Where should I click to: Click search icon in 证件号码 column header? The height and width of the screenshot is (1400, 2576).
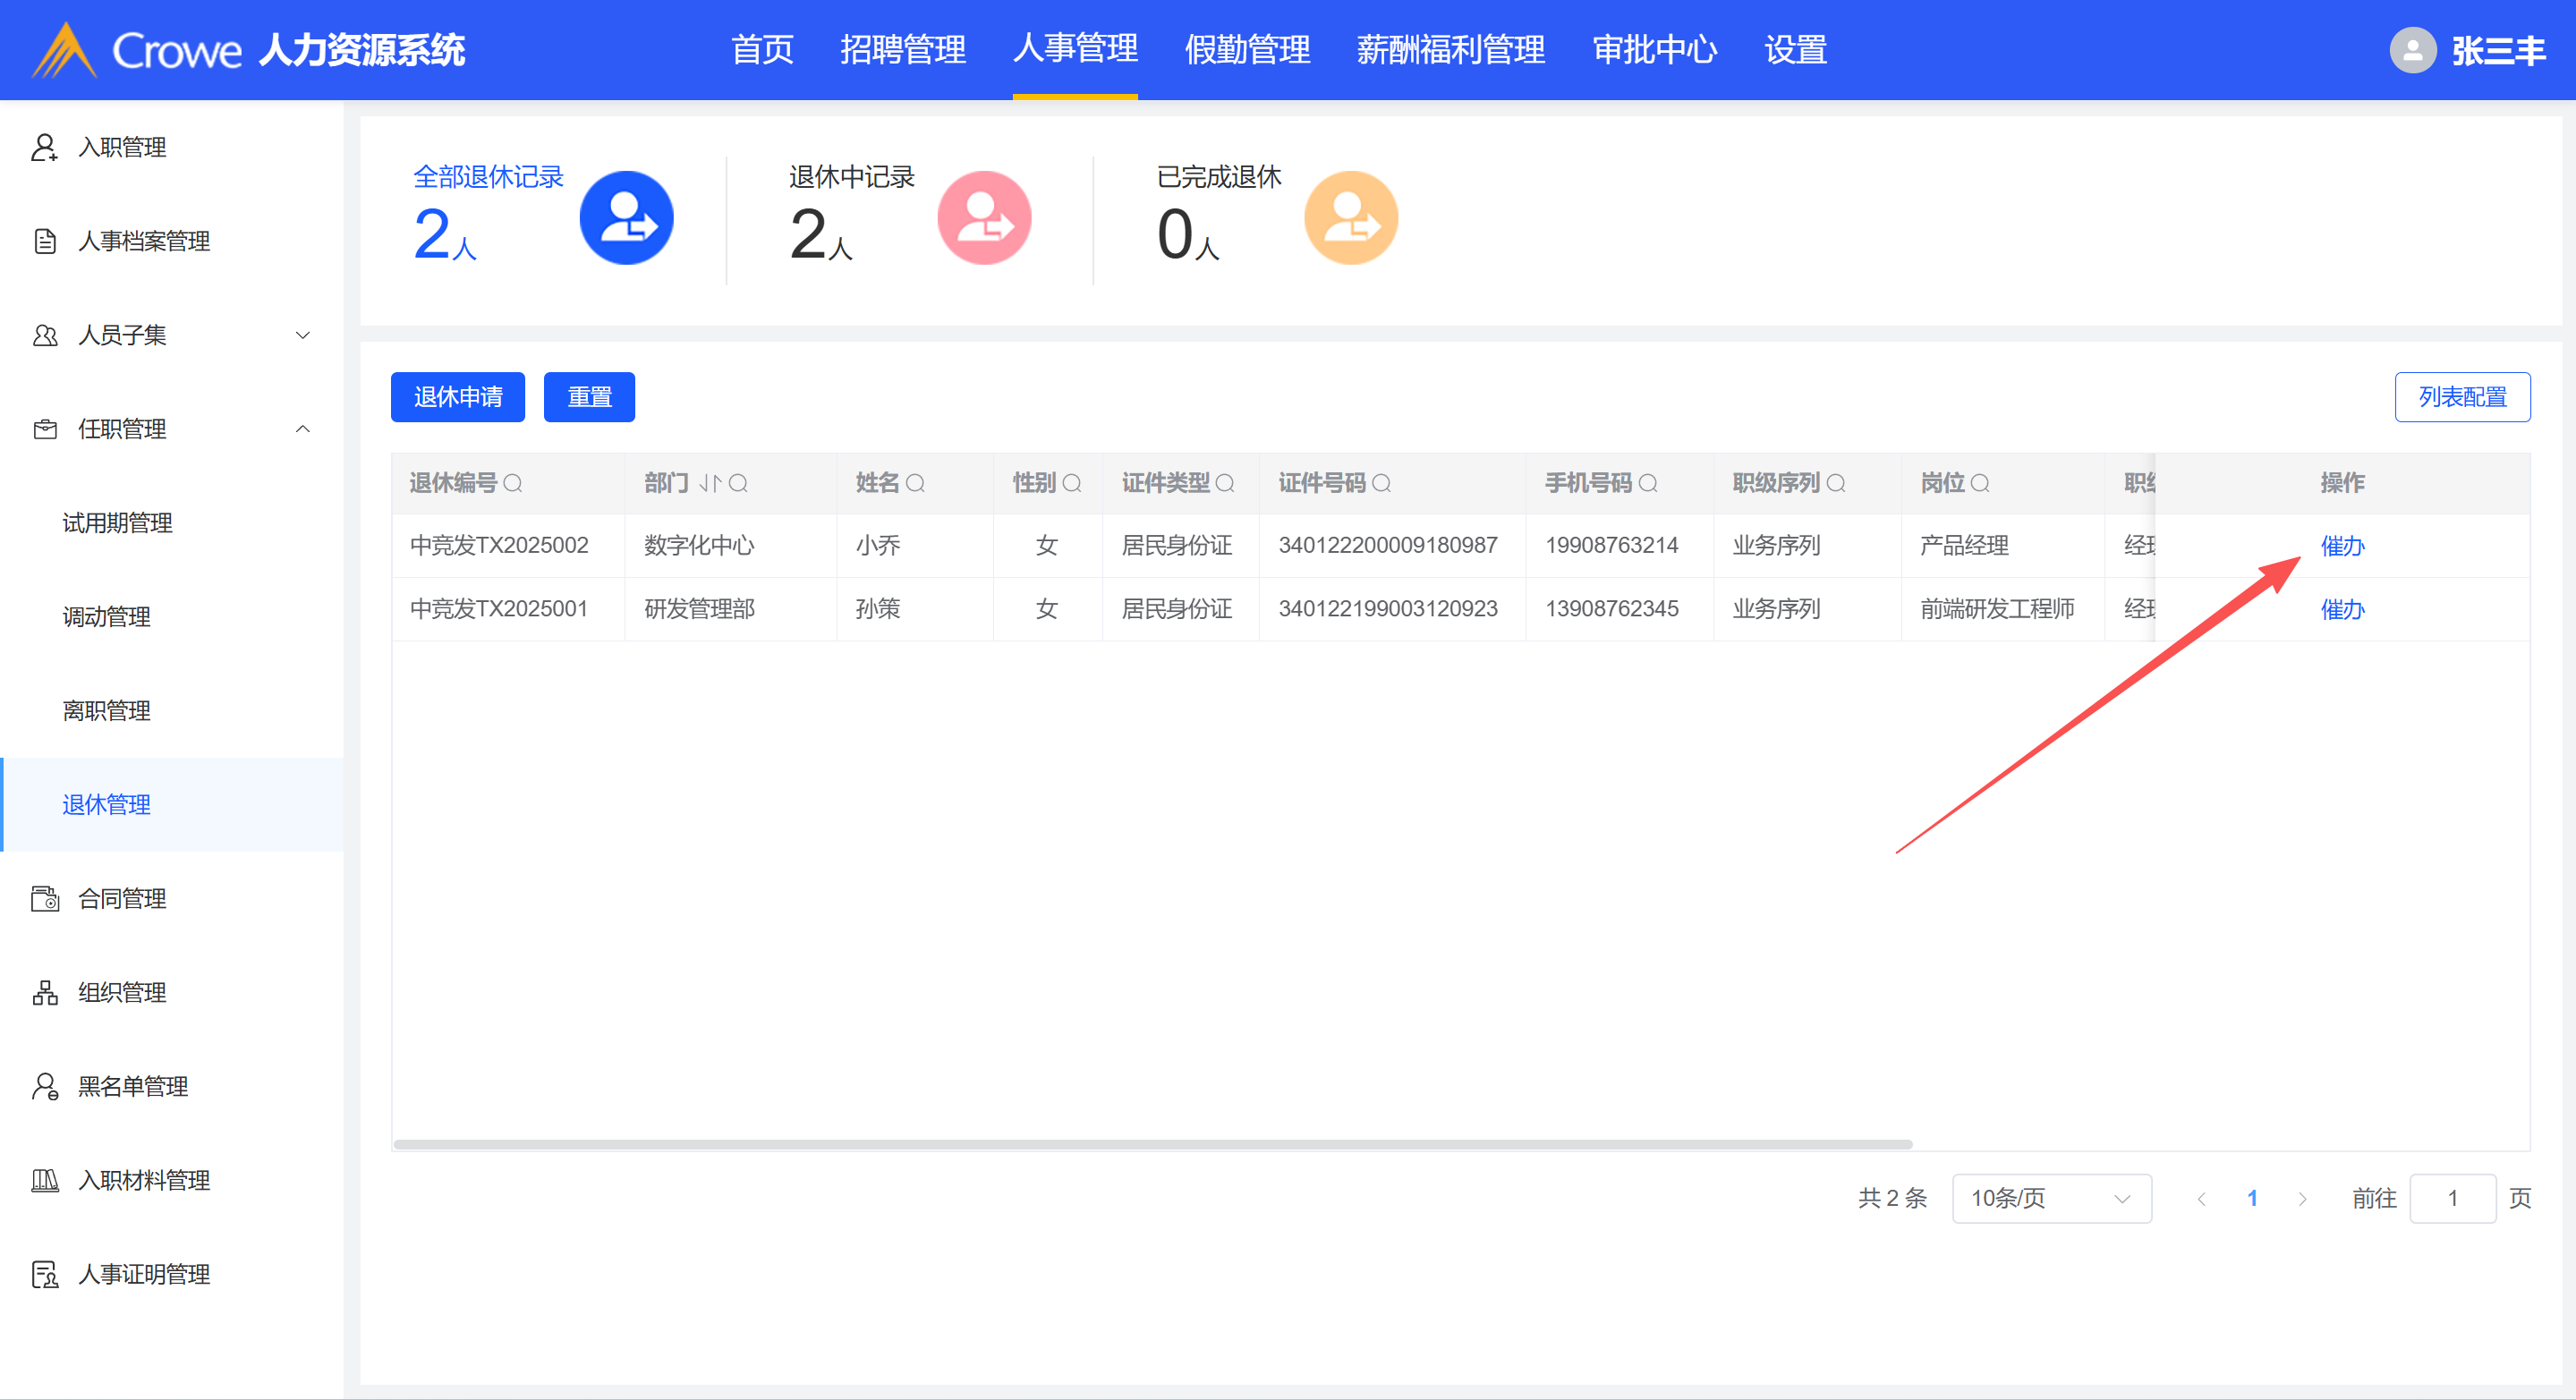[1381, 484]
